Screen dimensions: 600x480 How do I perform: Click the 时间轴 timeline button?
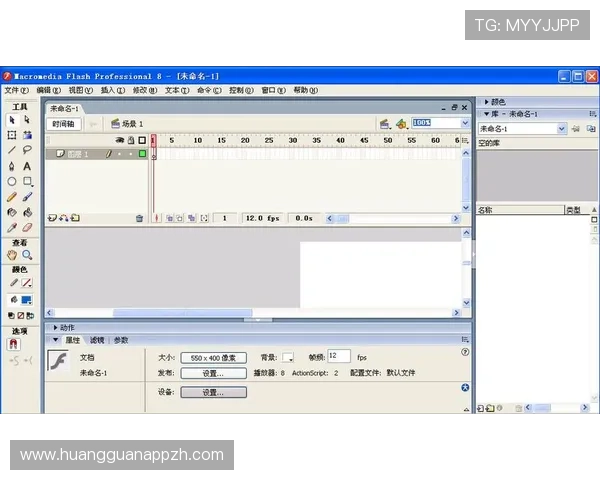click(x=64, y=124)
